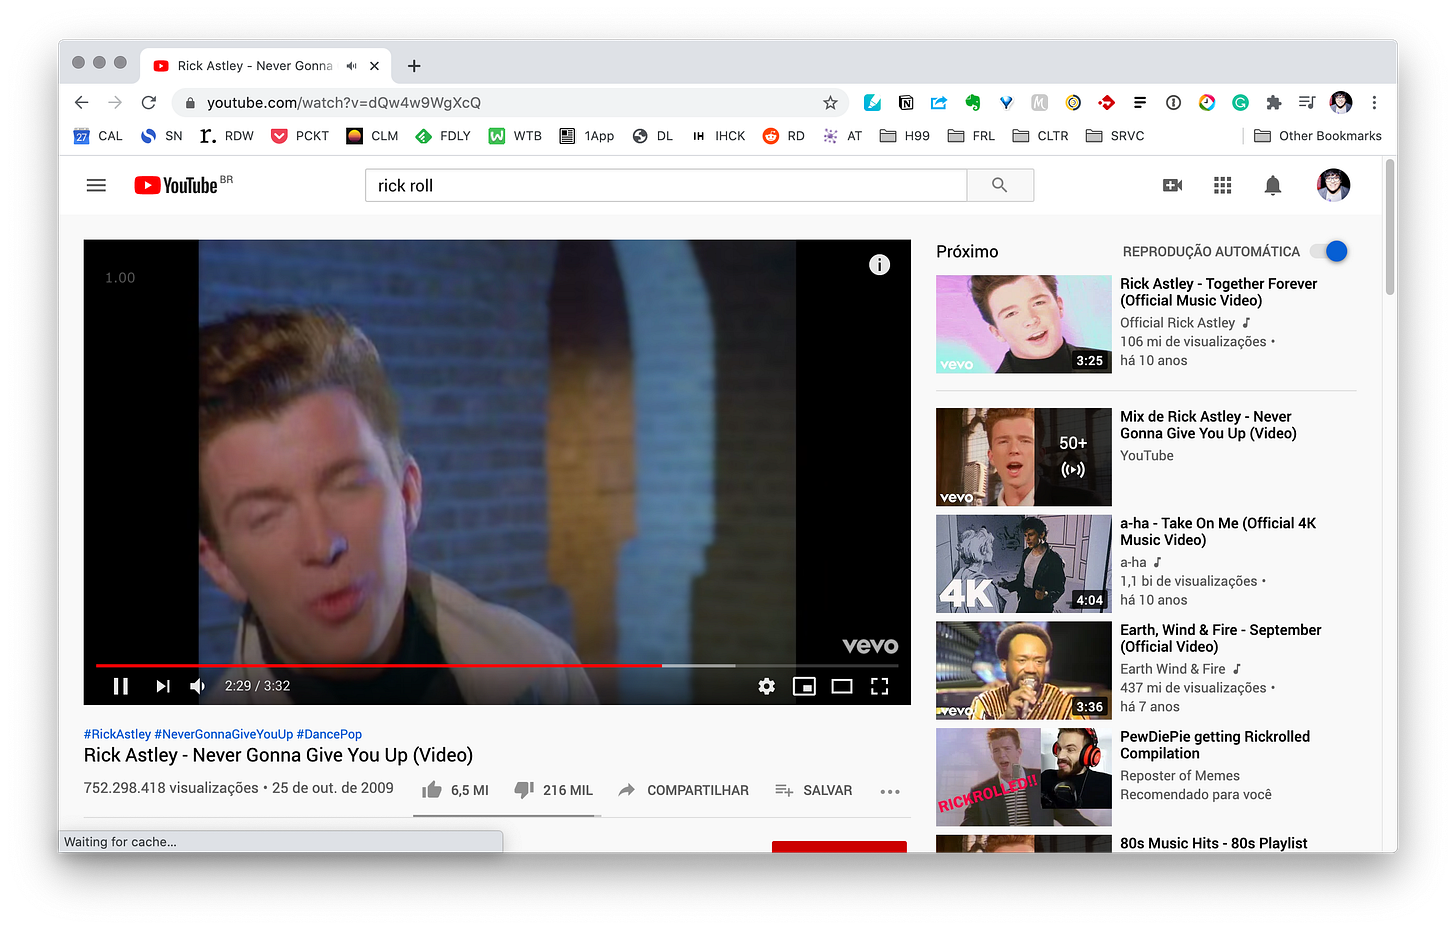Click the page vertical scrollbar
Viewport: 1456px width, 930px height.
[1390, 226]
